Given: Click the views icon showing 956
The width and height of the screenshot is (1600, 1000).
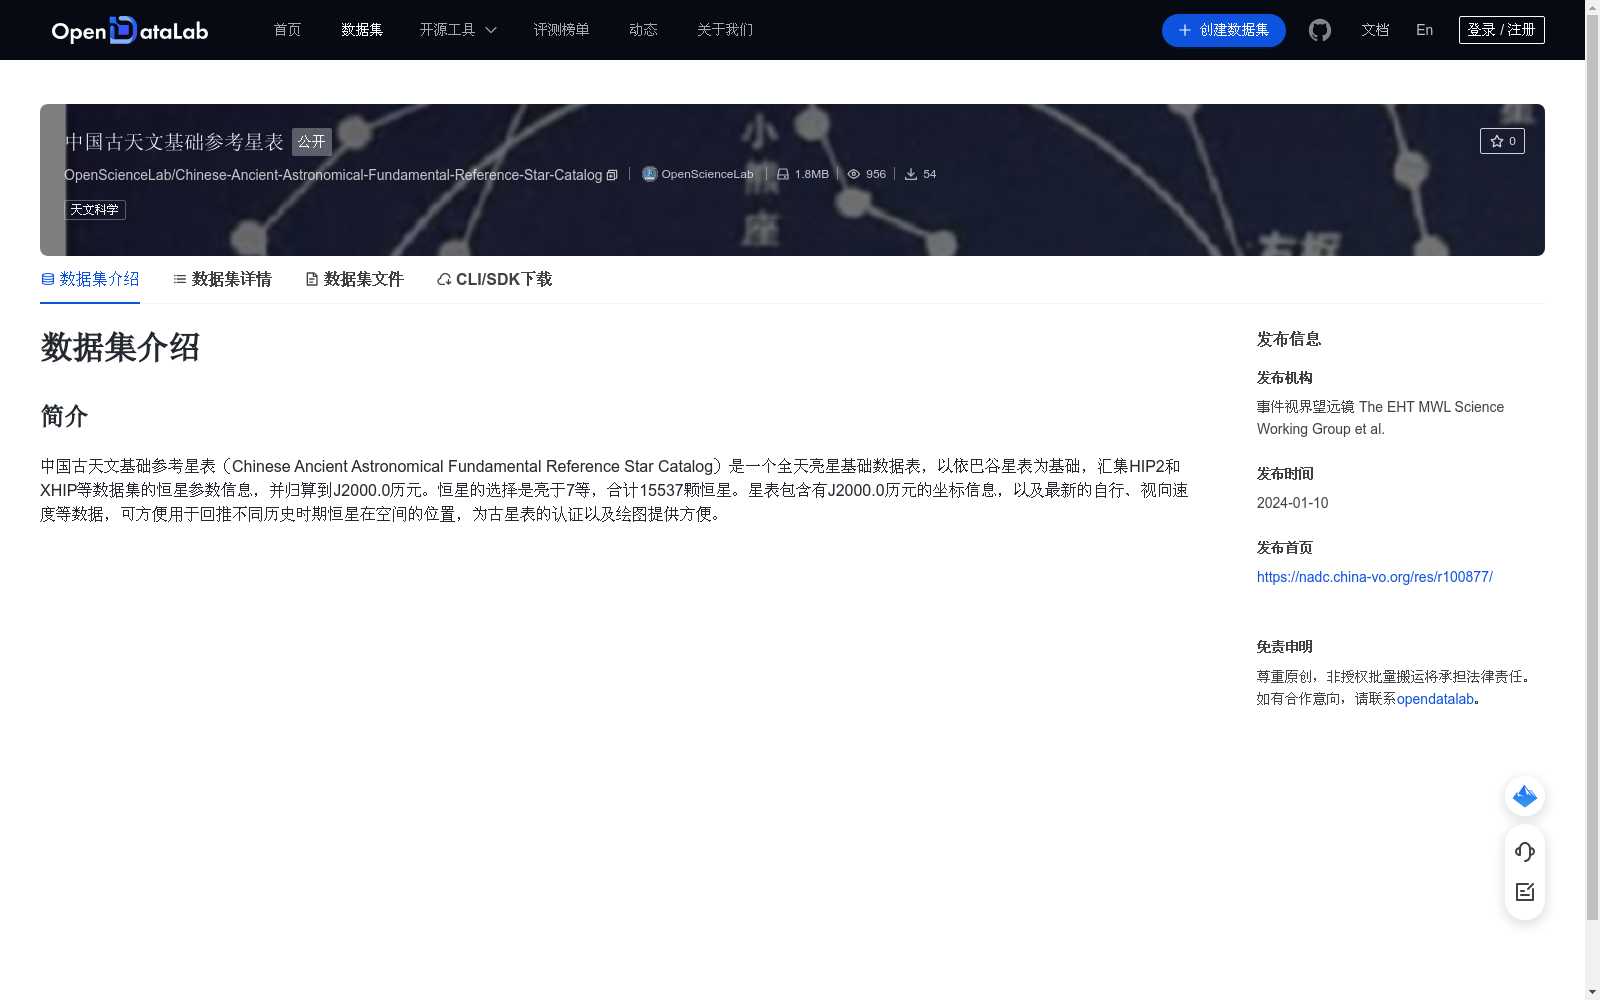Looking at the screenshot, I should (853, 173).
